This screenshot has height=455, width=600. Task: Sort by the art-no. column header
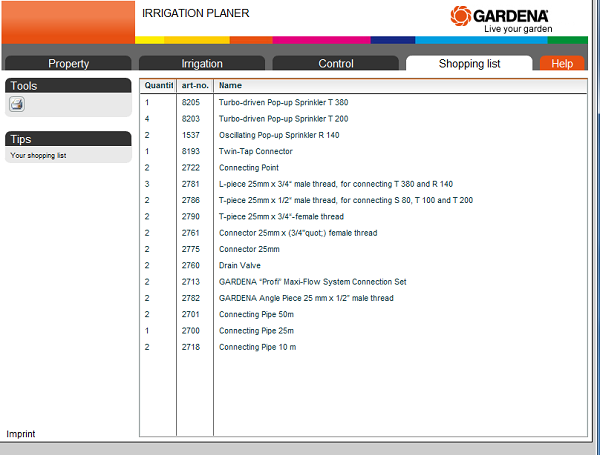tap(195, 85)
